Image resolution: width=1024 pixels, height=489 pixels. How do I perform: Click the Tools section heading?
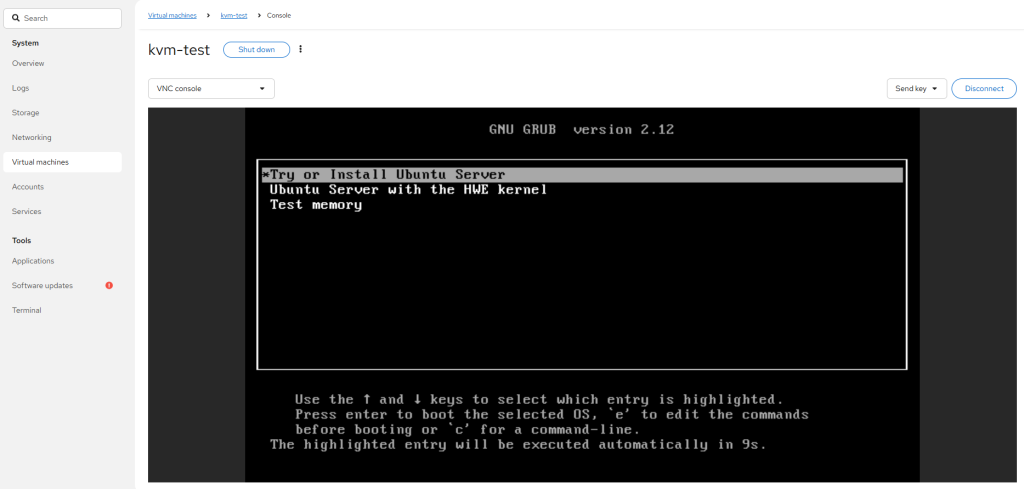(22, 240)
